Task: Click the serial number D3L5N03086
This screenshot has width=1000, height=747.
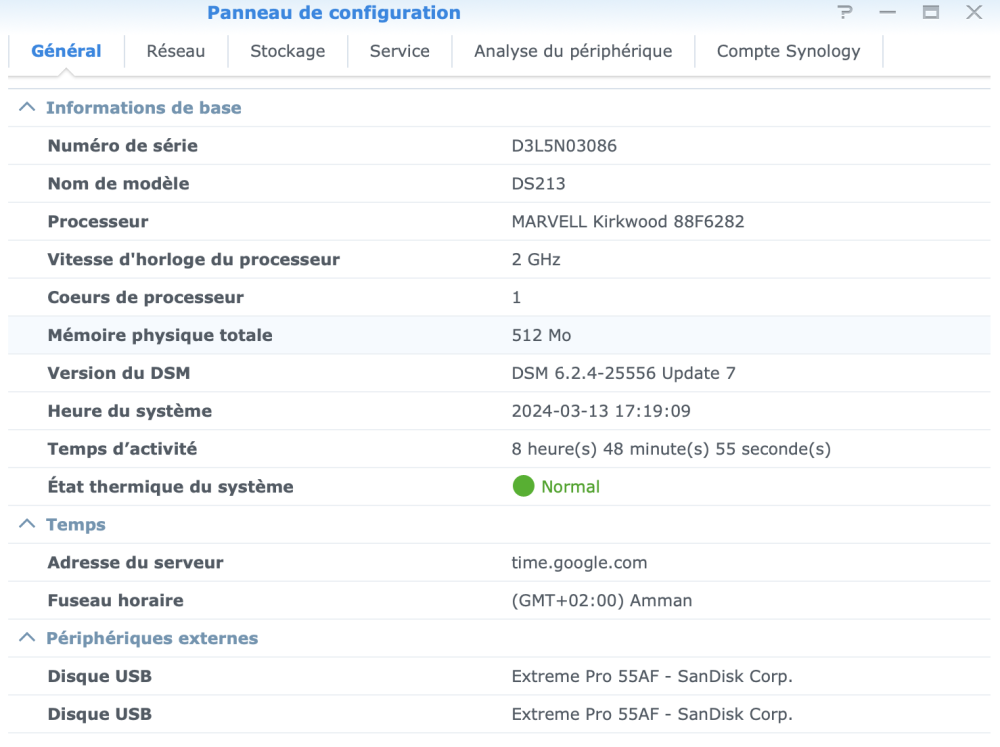Action: (564, 146)
